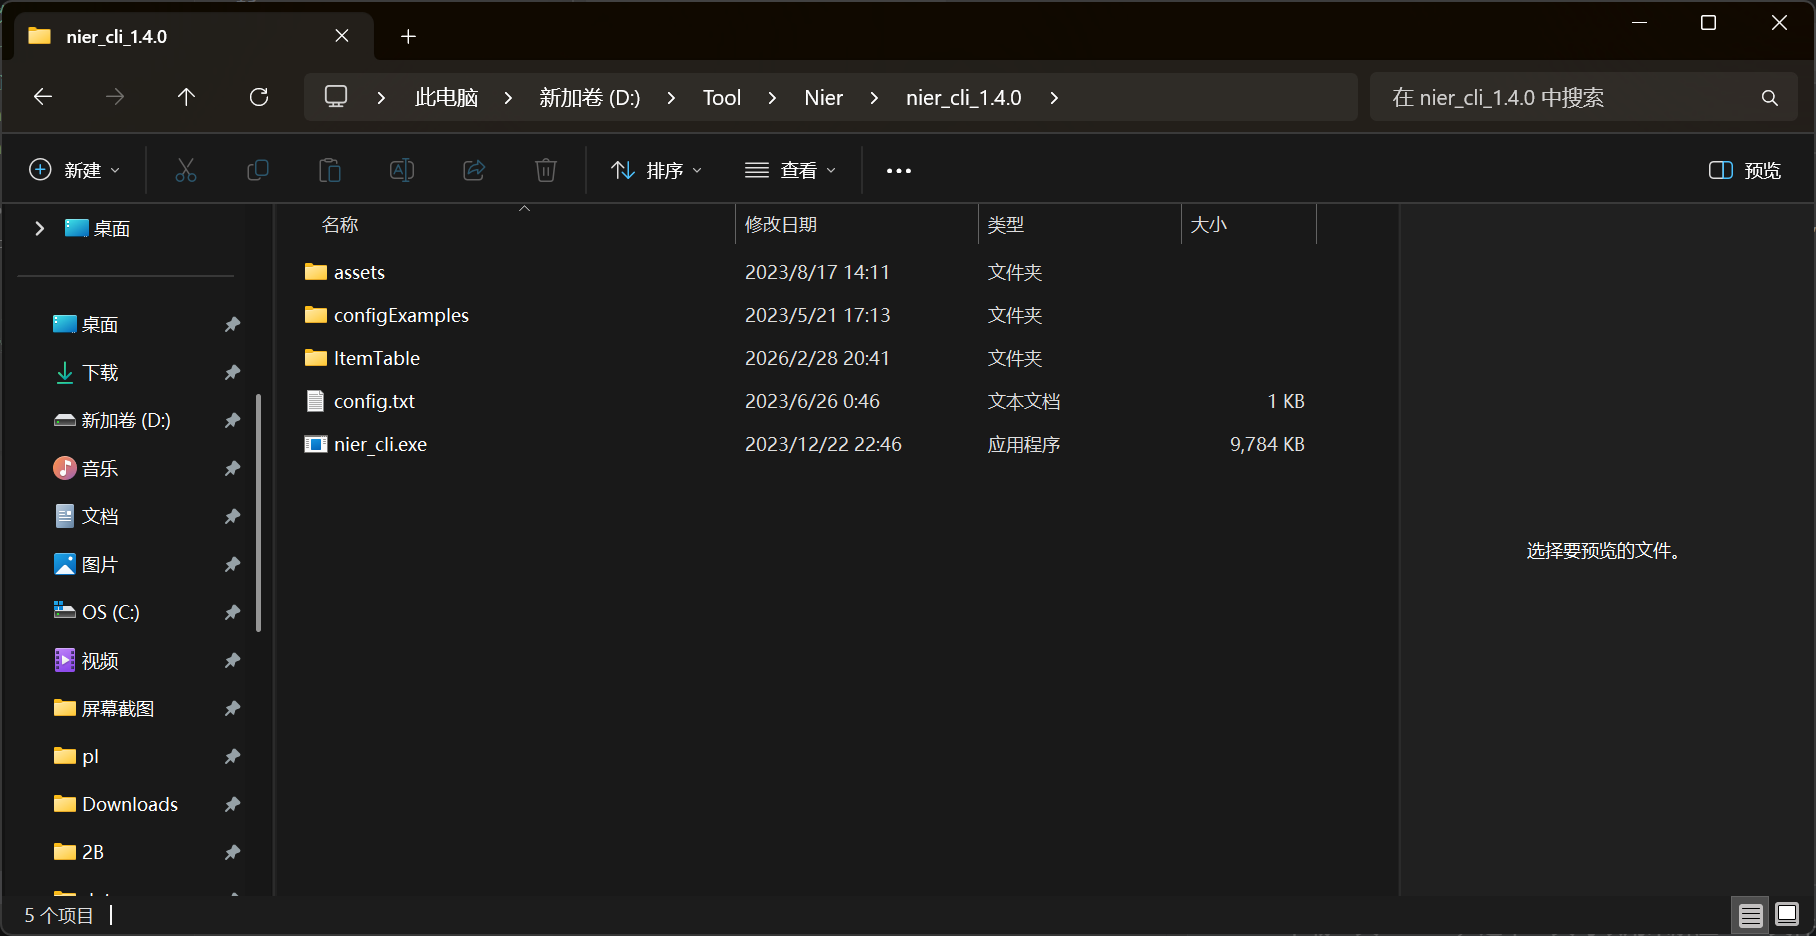Viewport: 1816px width, 936px height.
Task: Switch to details list view layout
Action: pyautogui.click(x=1750, y=915)
